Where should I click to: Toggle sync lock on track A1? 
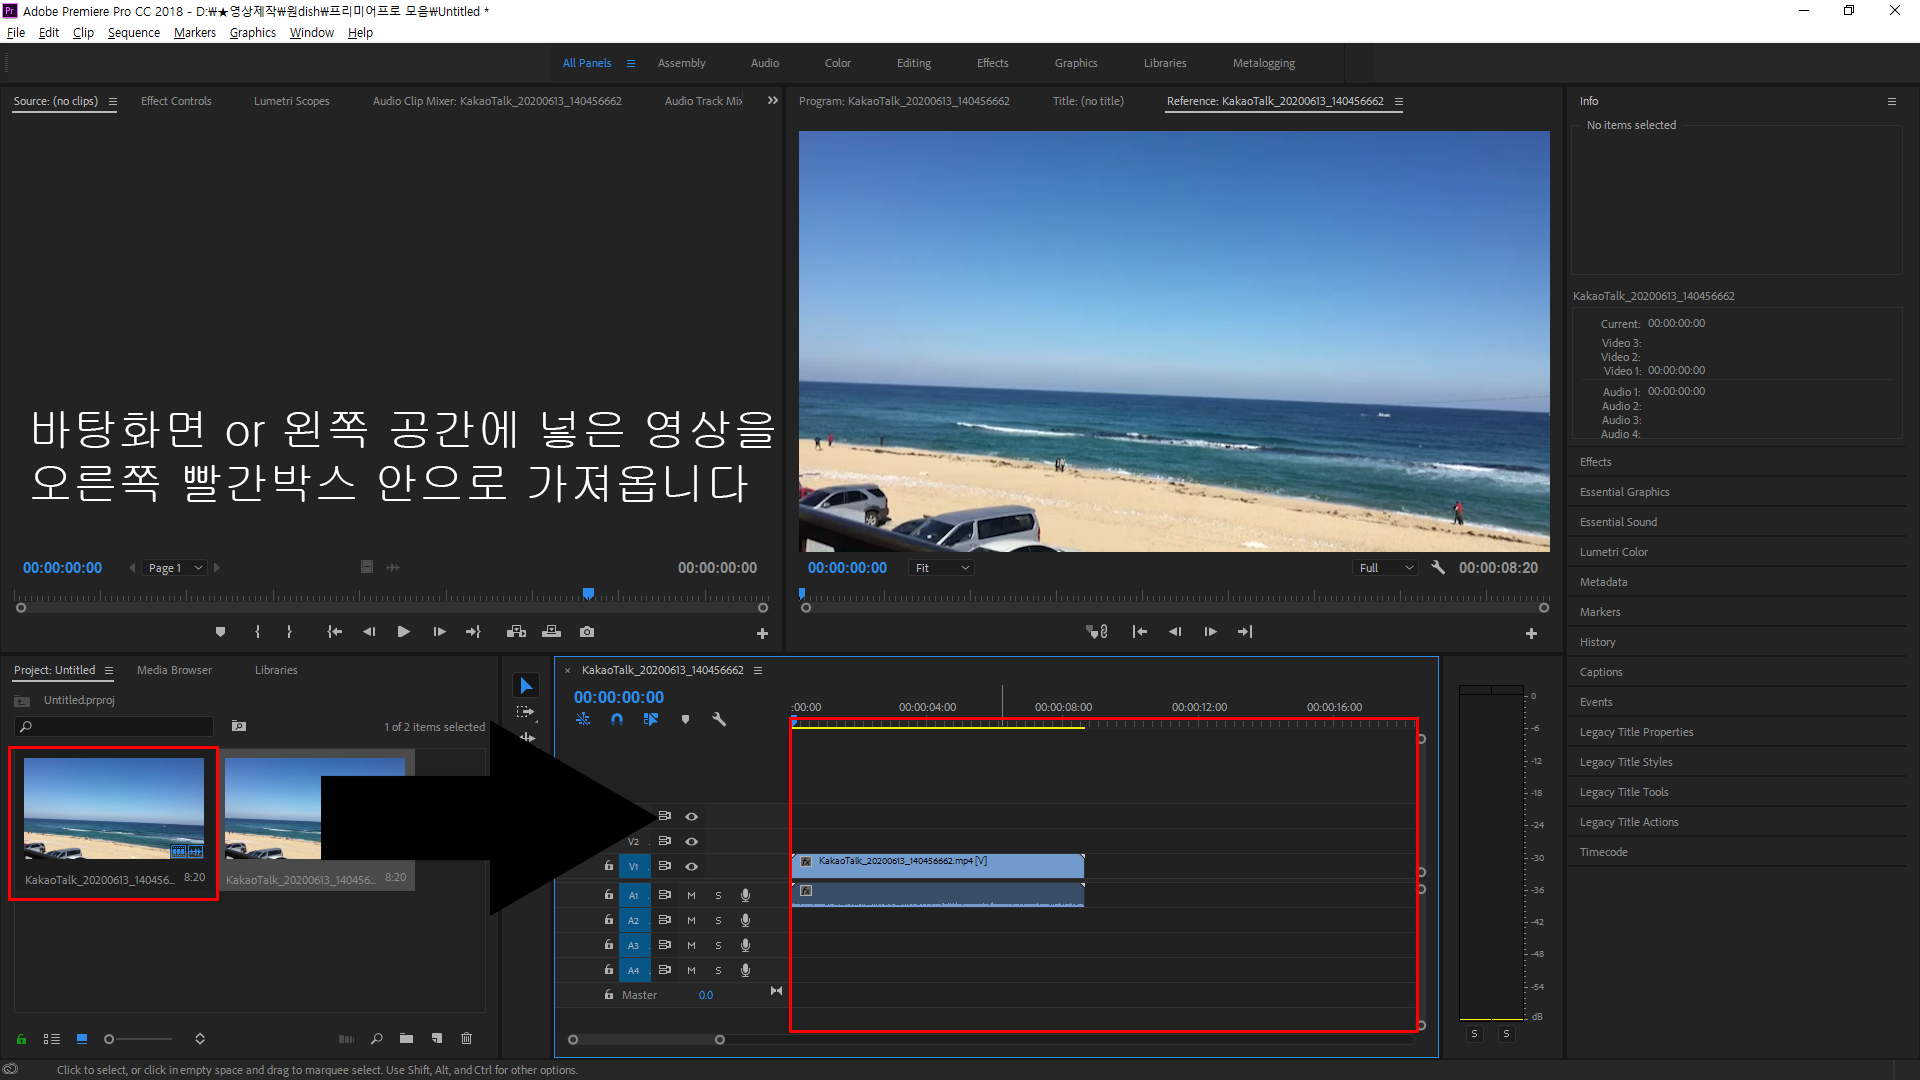coord(665,895)
